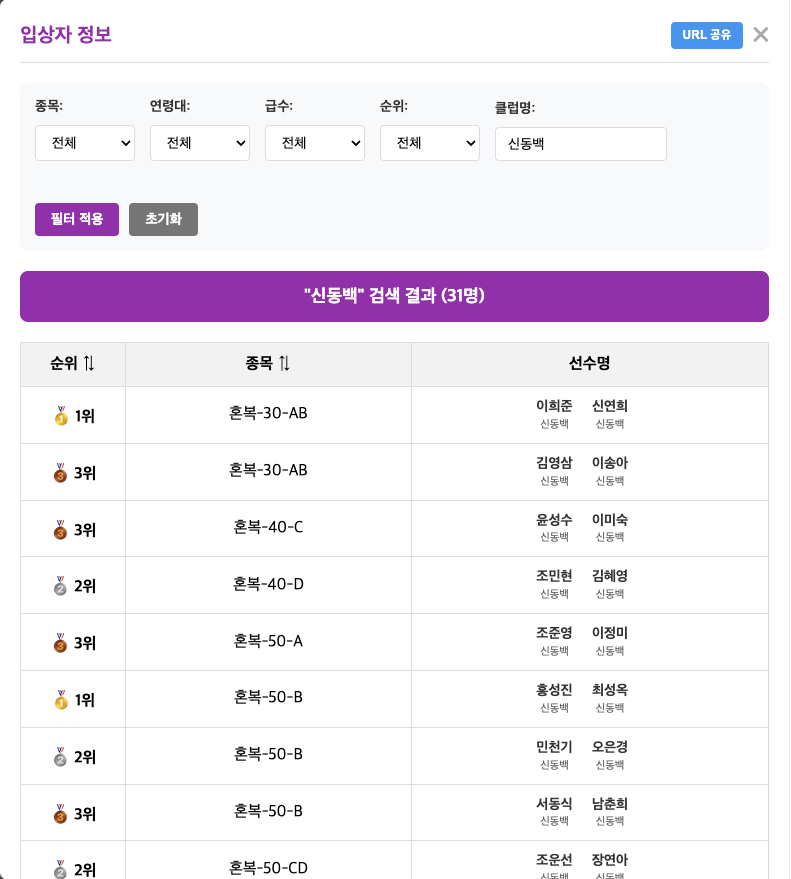791x879 pixels.
Task: Click the silver medal icon in 혼복-40-D row
Action: click(61, 586)
